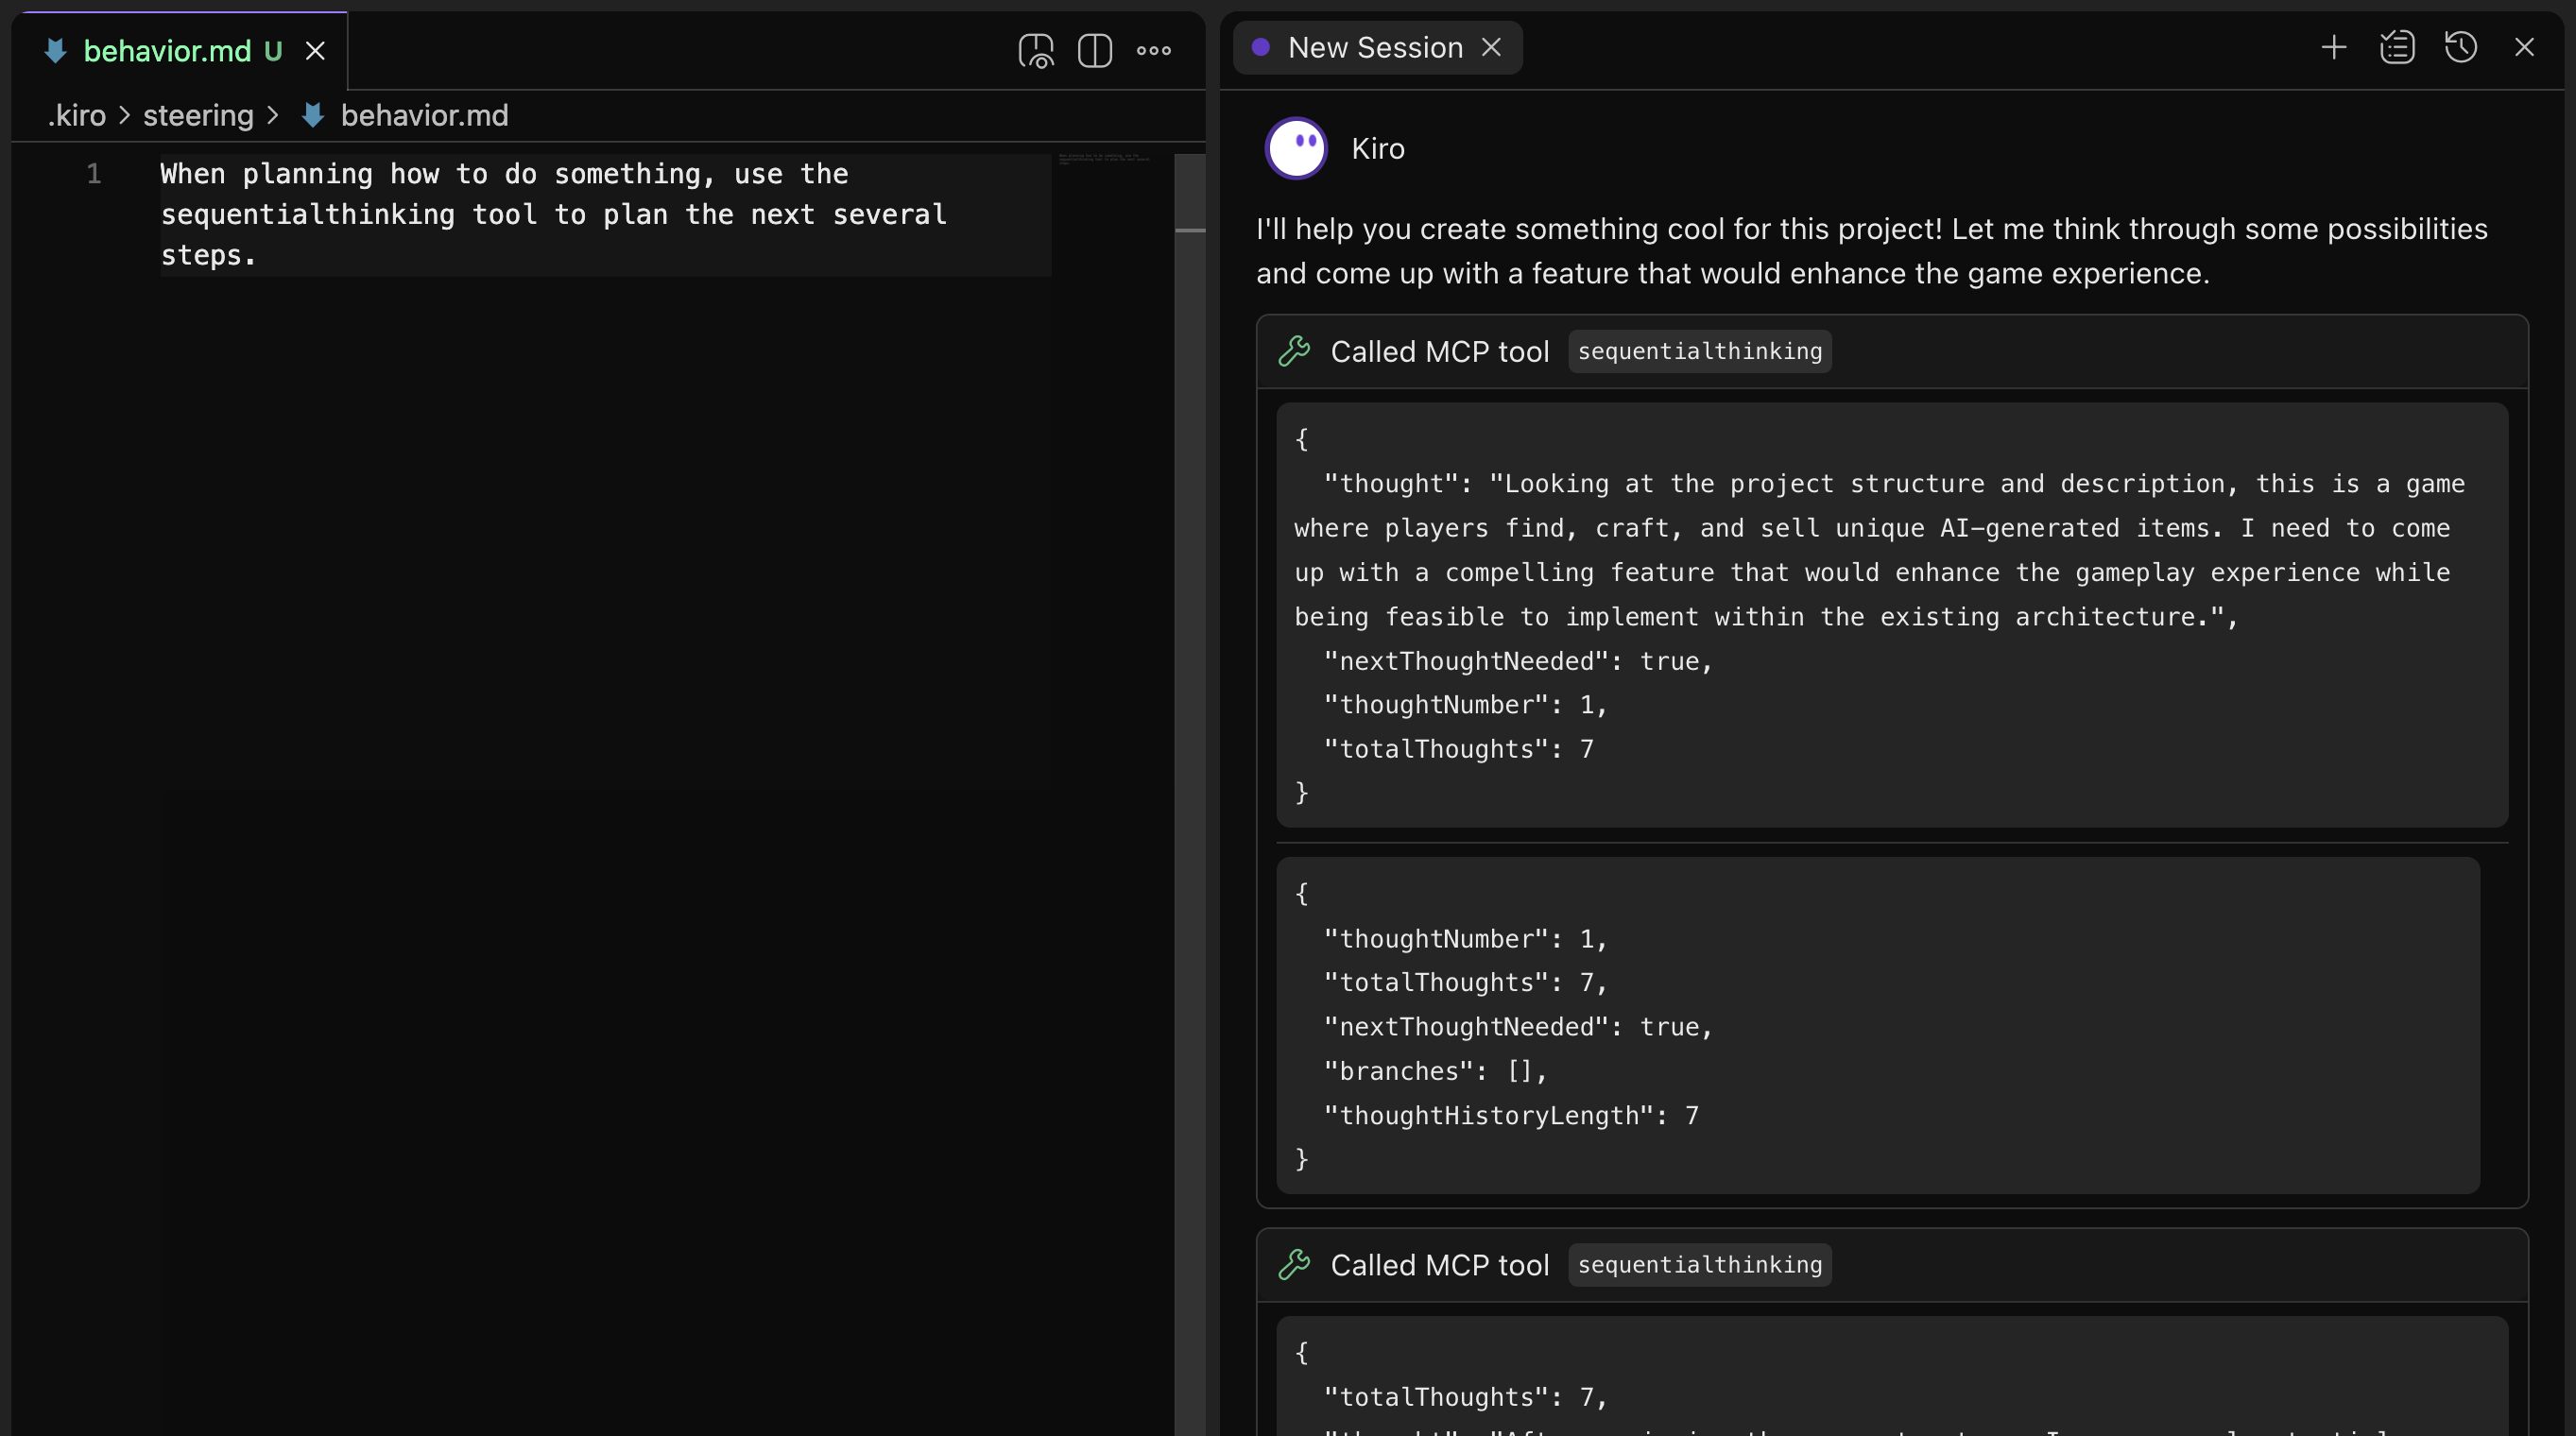Click the wrench icon on first MCP call
Viewport: 2576px width, 1436px height.
pos(1294,351)
